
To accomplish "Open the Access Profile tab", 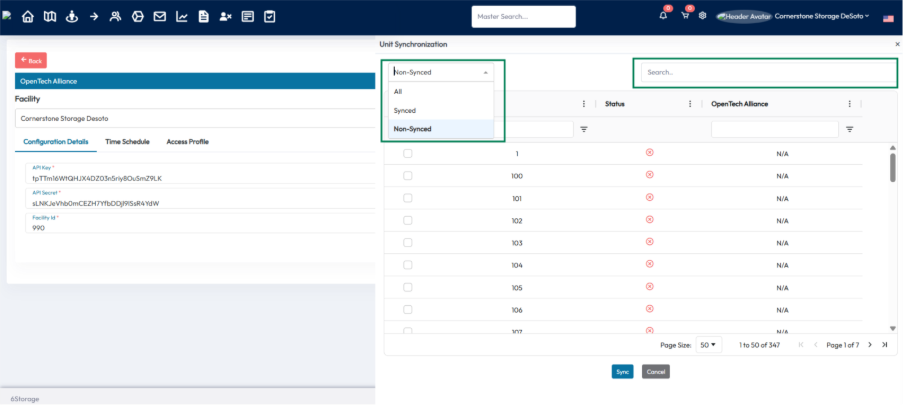I will tap(187, 142).
